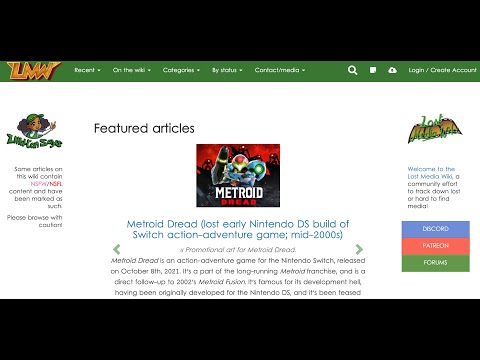Open the Metroid Dread article title link
This screenshot has height=360, width=480.
(238, 229)
